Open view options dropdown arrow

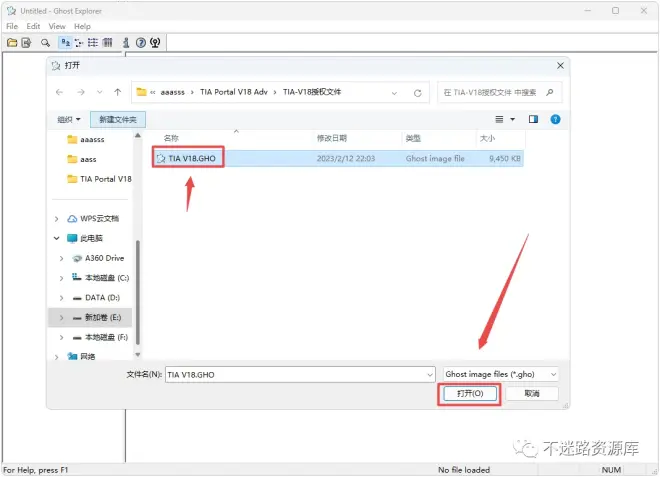pos(513,119)
